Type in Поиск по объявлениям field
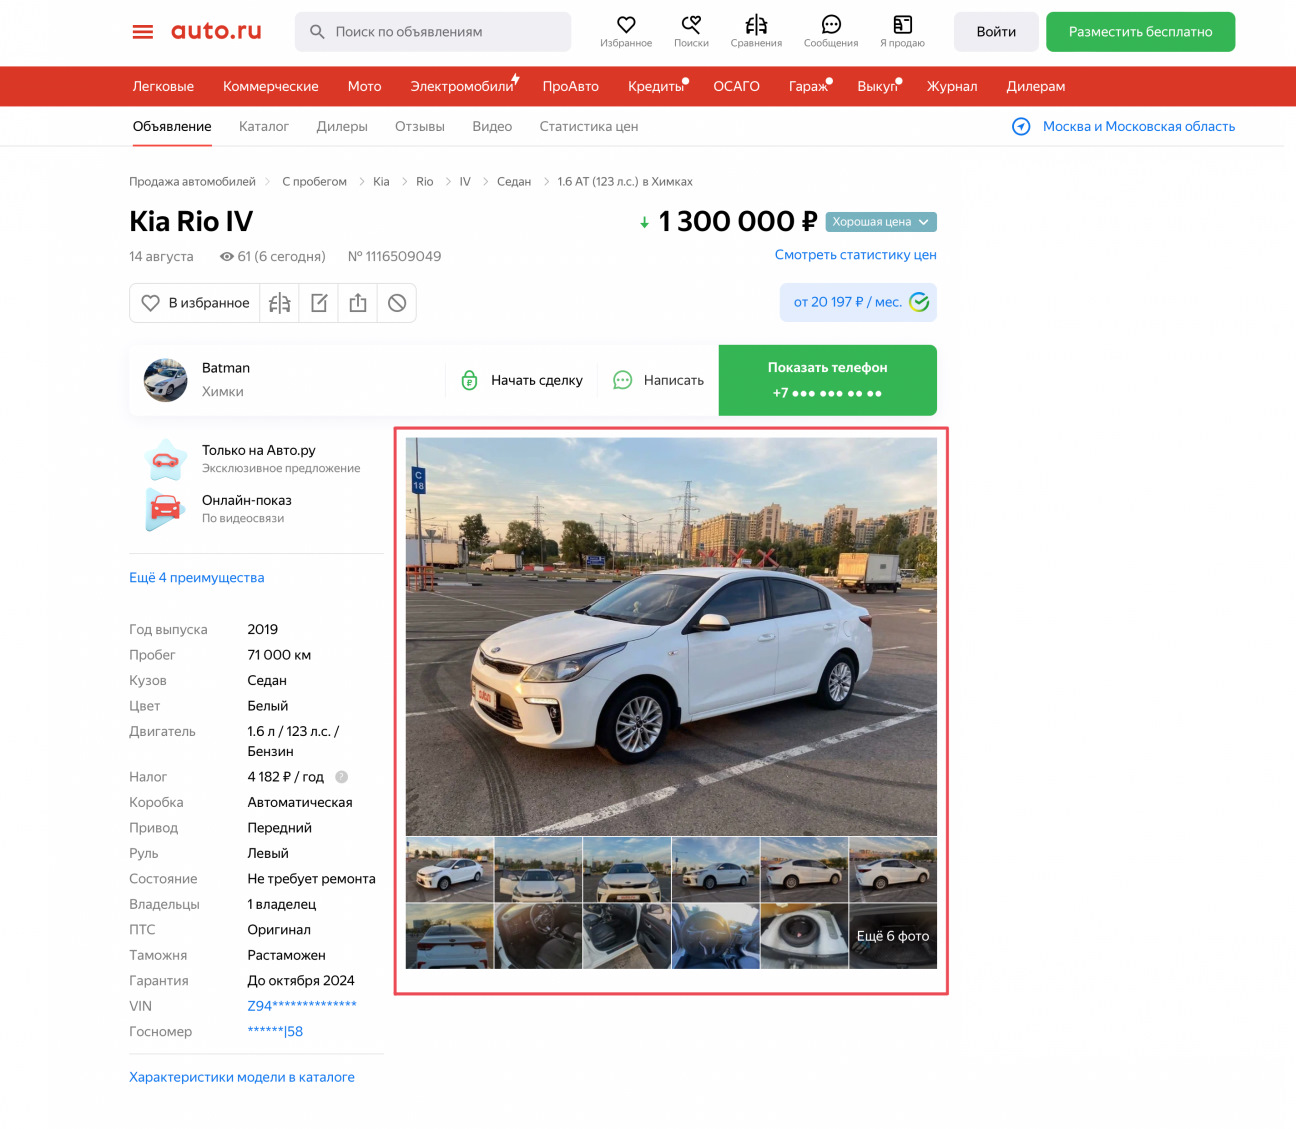Screen dimensions: 1296x1129 click(x=433, y=32)
